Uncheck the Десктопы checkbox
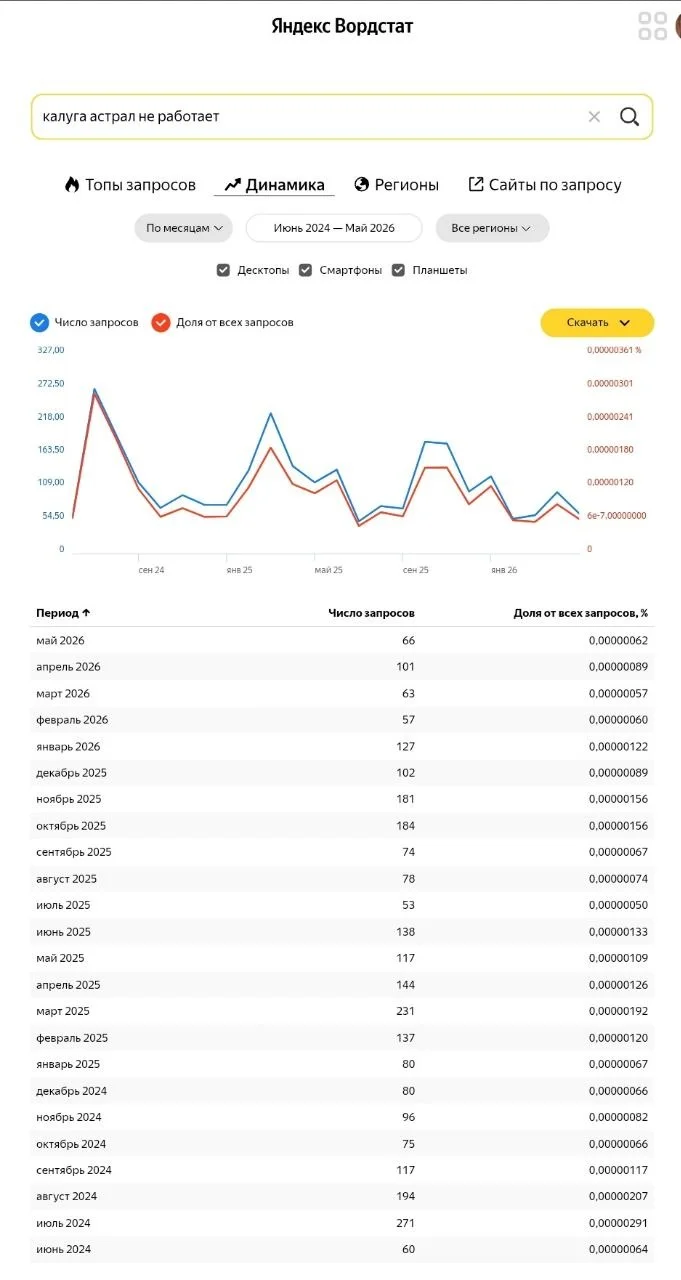This screenshot has width=681, height=1280. coord(224,270)
